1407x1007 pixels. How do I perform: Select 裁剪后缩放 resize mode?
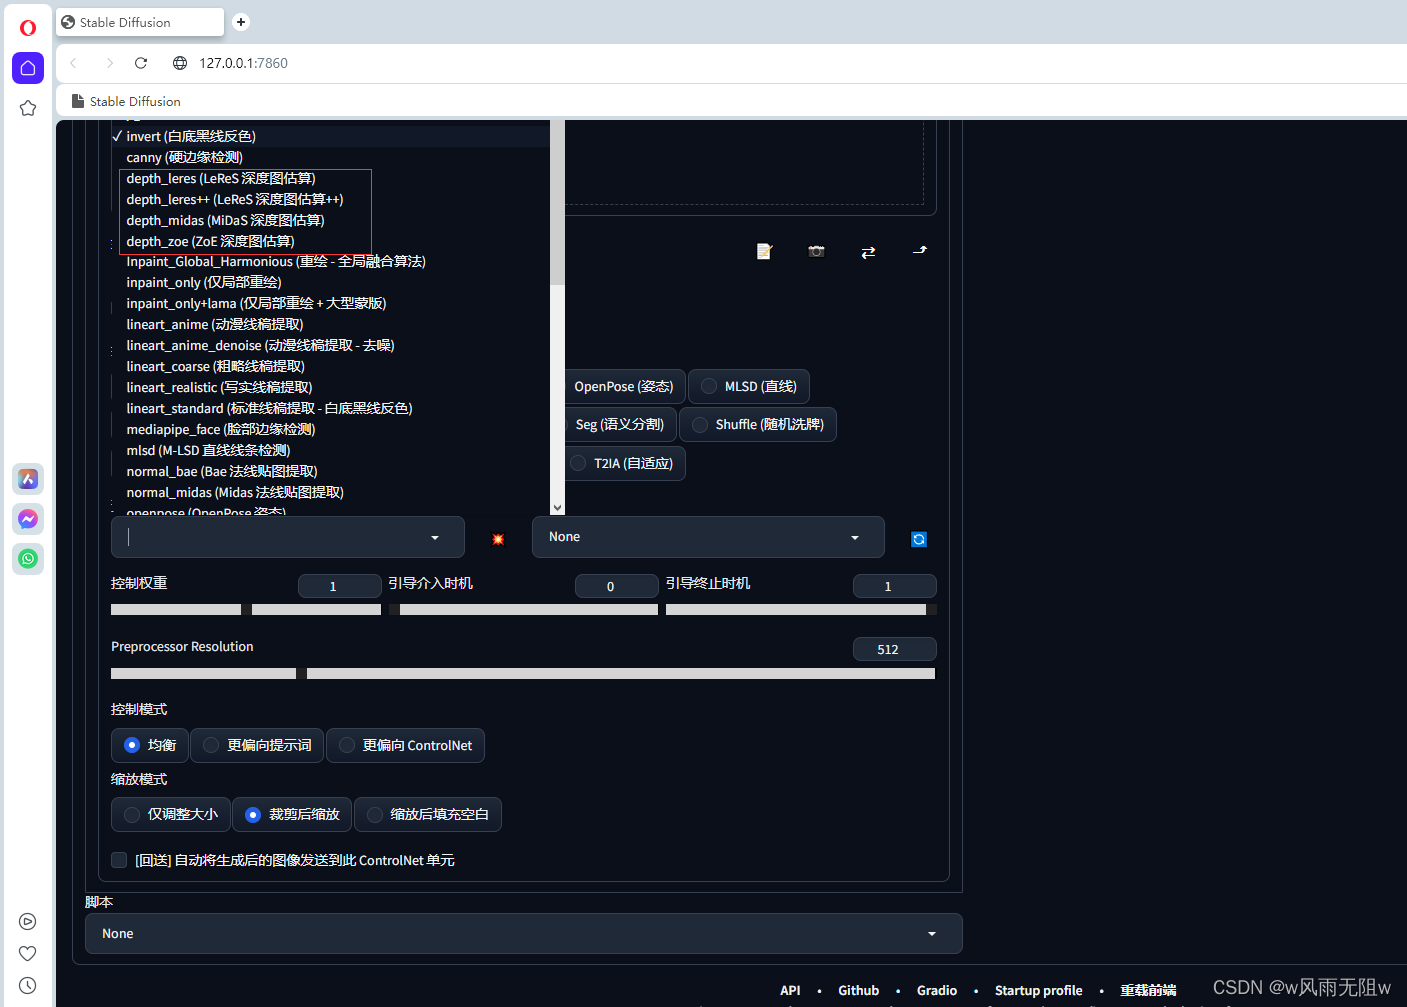pyautogui.click(x=292, y=814)
